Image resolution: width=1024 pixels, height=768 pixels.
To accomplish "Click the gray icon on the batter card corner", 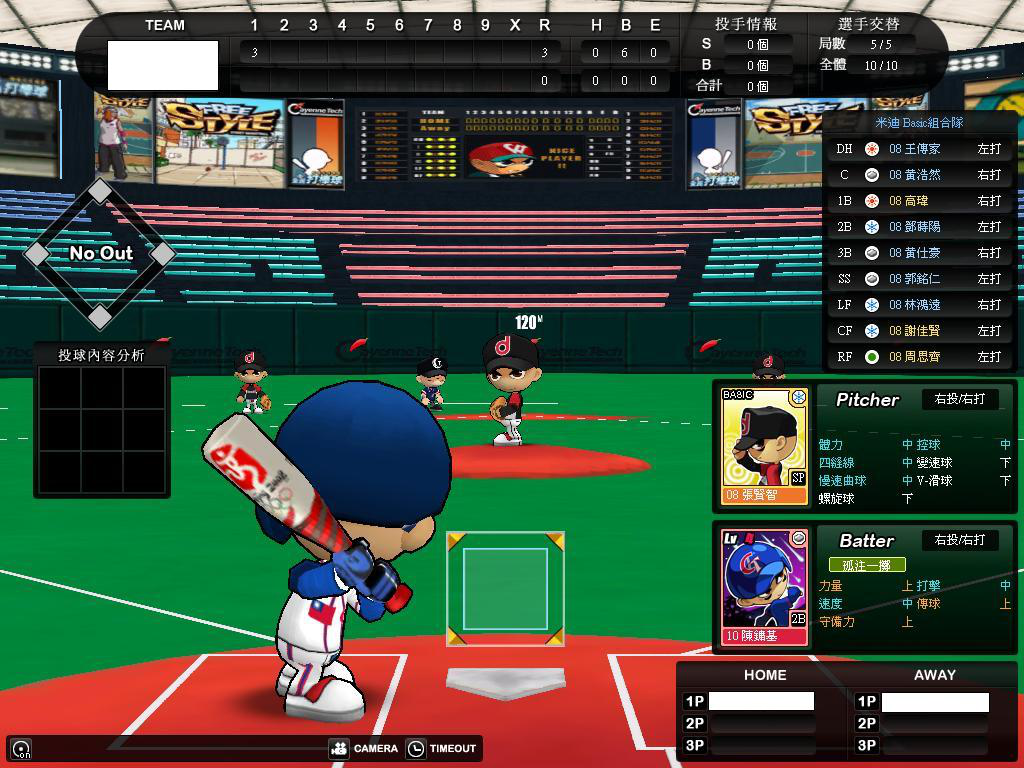I will (798, 539).
